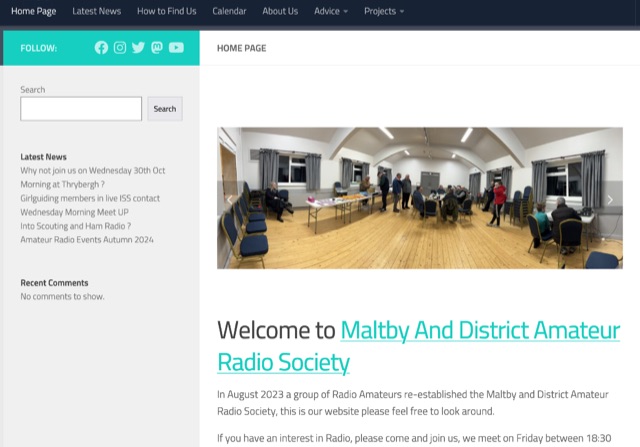Click the Search button
640x447 pixels.
[165, 109]
